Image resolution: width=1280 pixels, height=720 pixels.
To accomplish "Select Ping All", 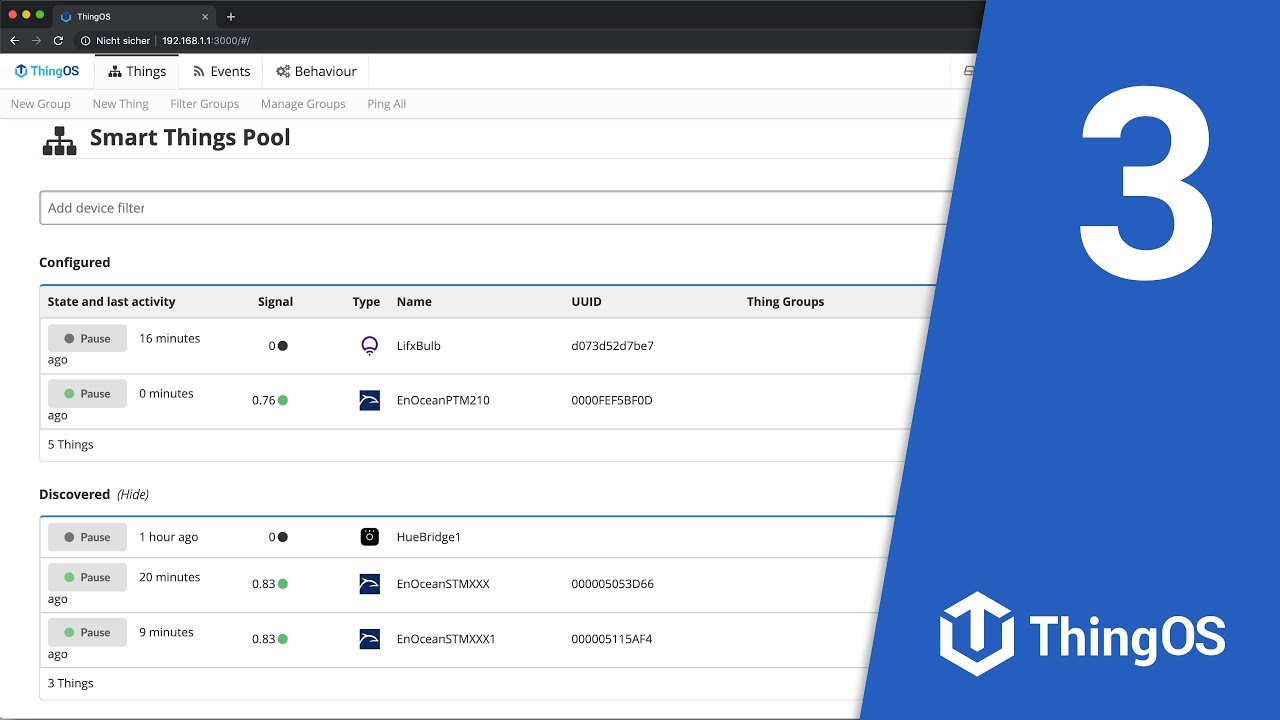I will pyautogui.click(x=386, y=104).
